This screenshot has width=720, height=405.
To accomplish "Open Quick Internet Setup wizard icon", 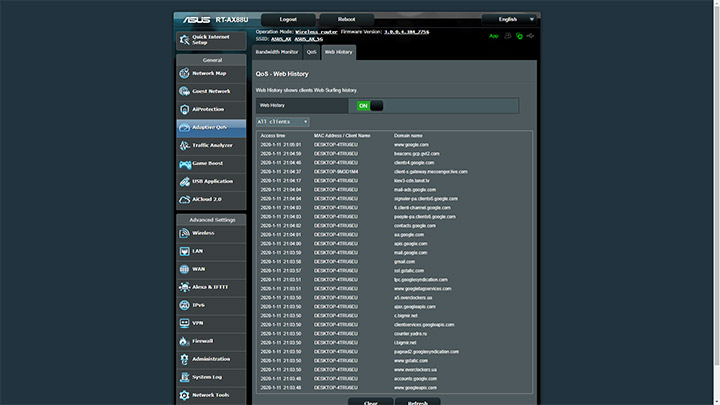I will click(185, 39).
